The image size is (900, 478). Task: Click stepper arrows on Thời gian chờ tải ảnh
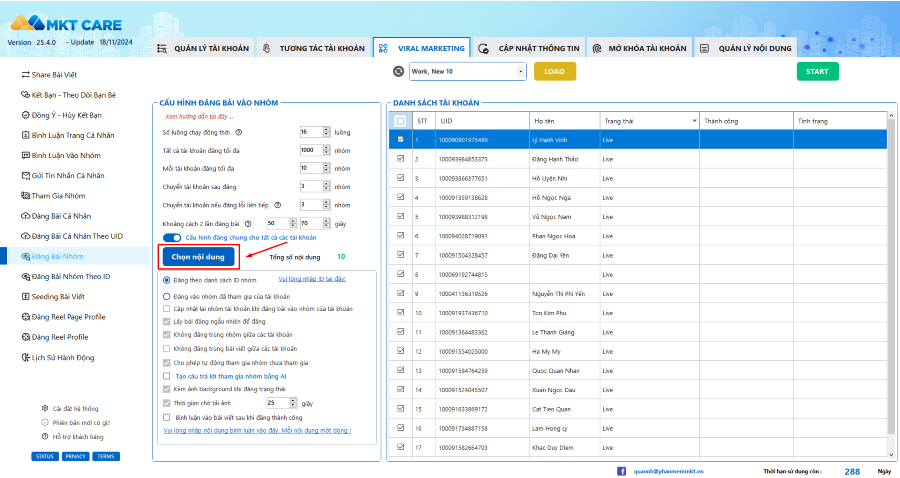point(294,402)
